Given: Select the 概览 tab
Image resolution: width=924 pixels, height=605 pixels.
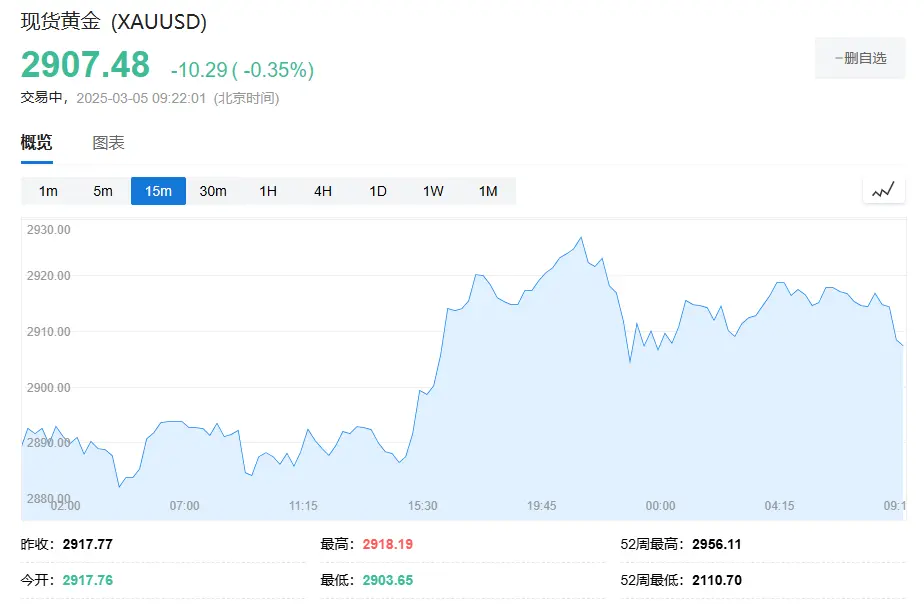Looking at the screenshot, I should 36,143.
